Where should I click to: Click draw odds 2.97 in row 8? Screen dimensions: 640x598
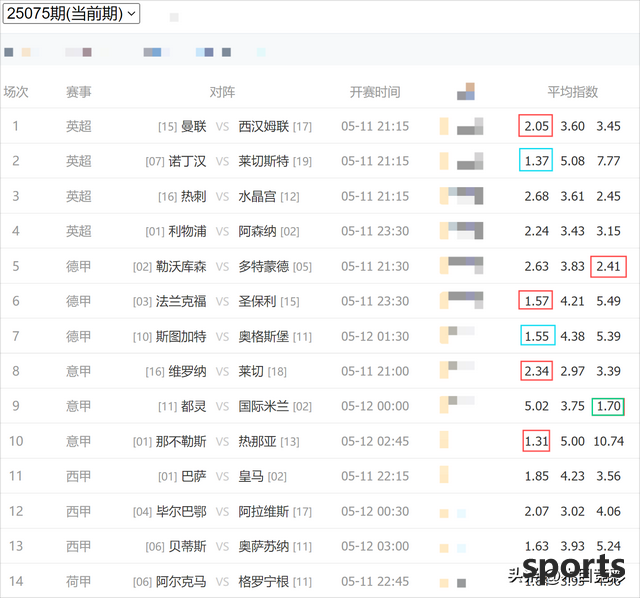tap(572, 371)
